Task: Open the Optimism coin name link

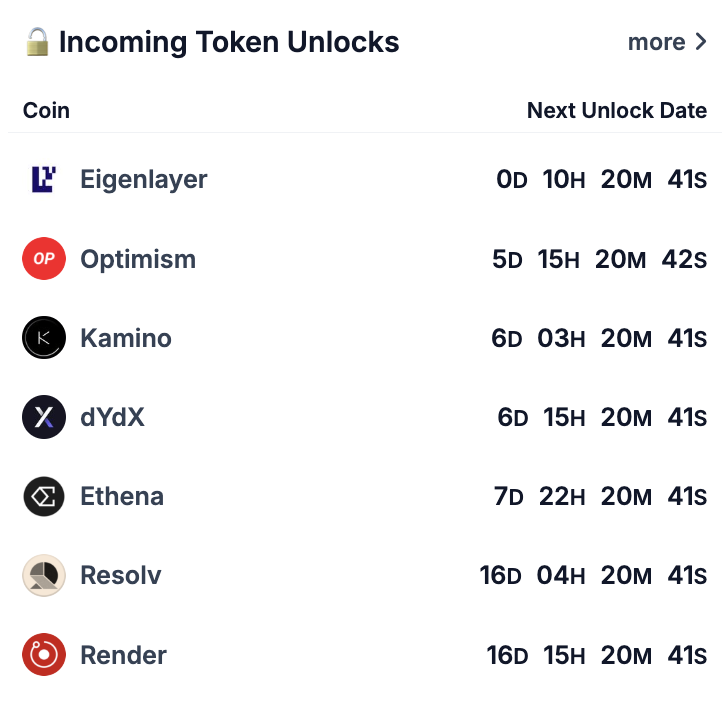Action: [x=138, y=259]
